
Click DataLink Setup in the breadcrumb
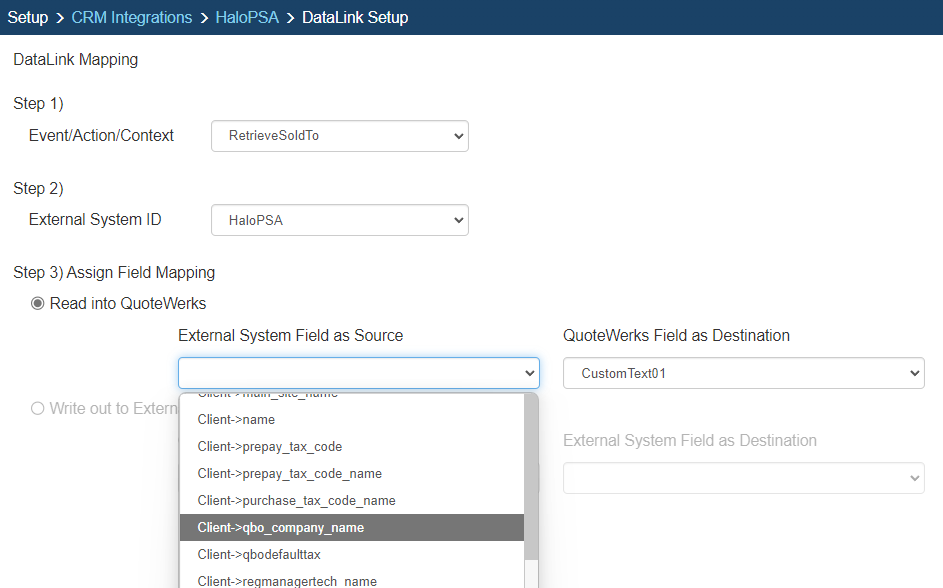355,18
